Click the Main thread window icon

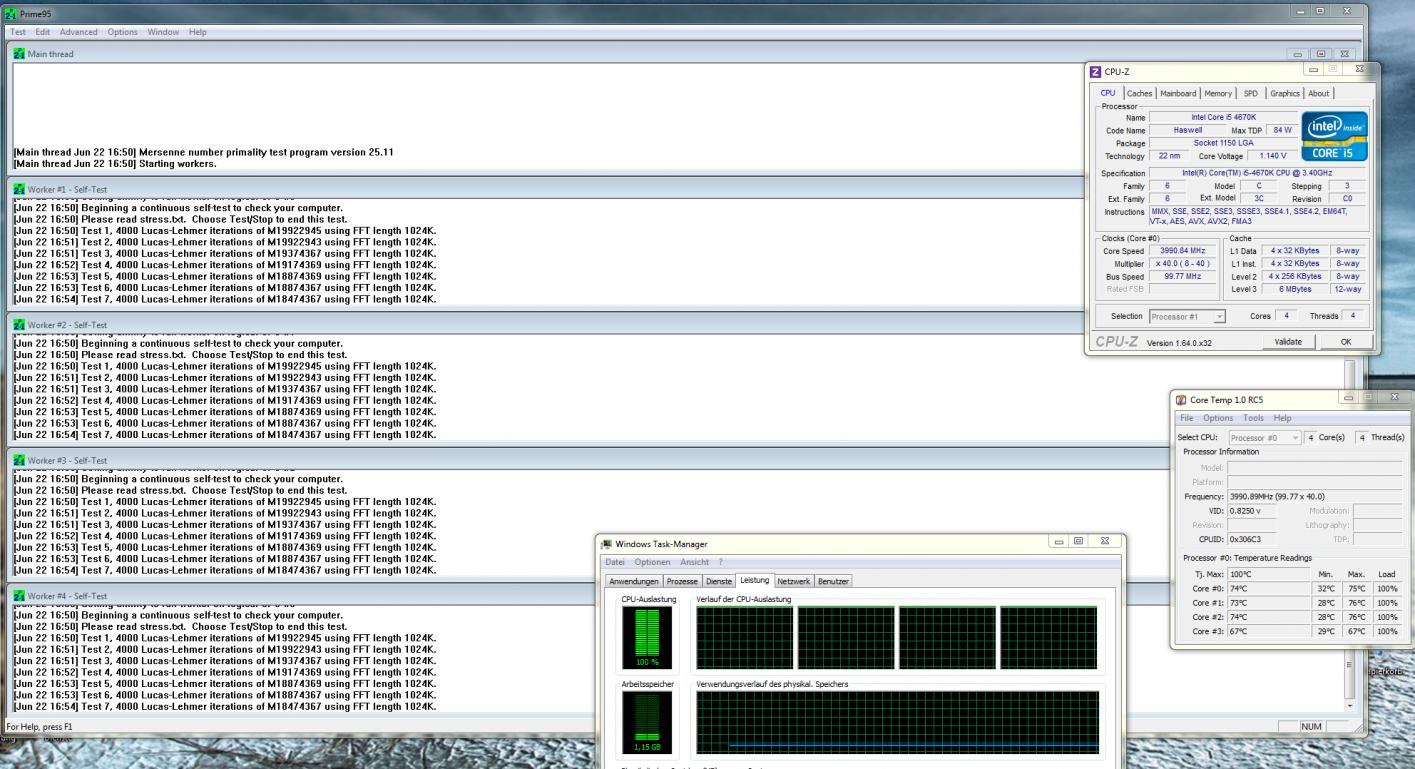[19, 53]
